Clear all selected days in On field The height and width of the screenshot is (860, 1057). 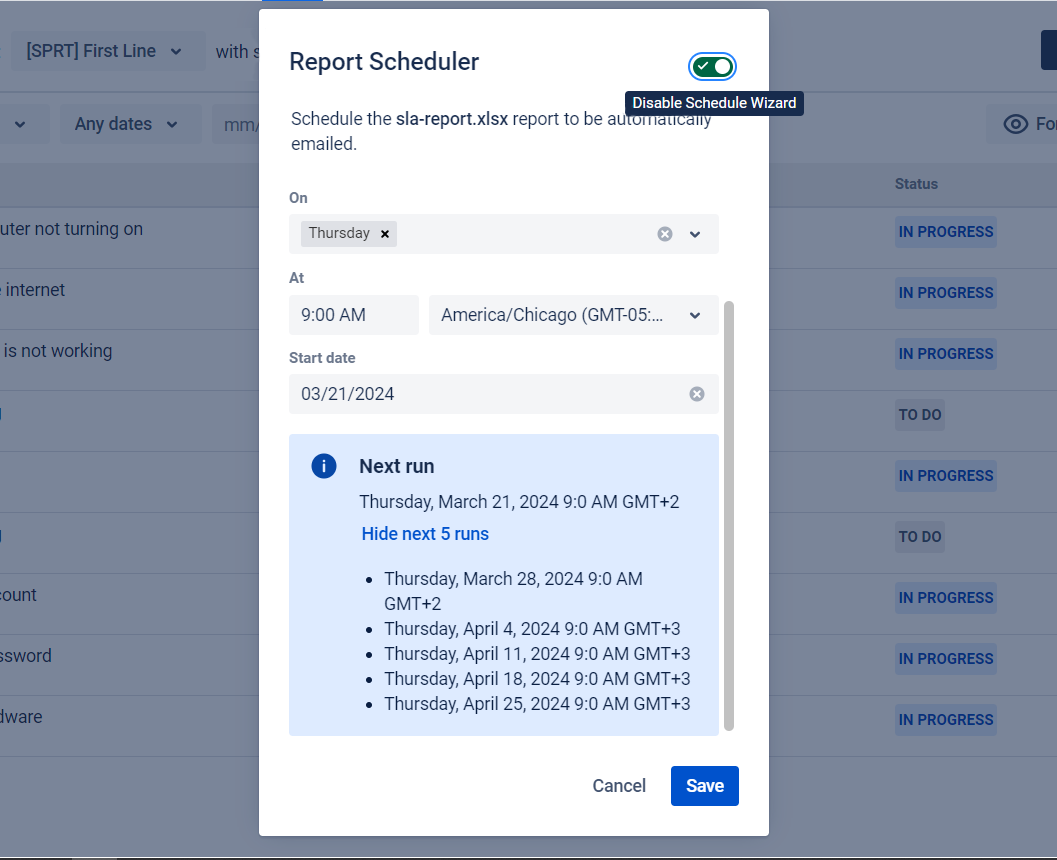665,234
